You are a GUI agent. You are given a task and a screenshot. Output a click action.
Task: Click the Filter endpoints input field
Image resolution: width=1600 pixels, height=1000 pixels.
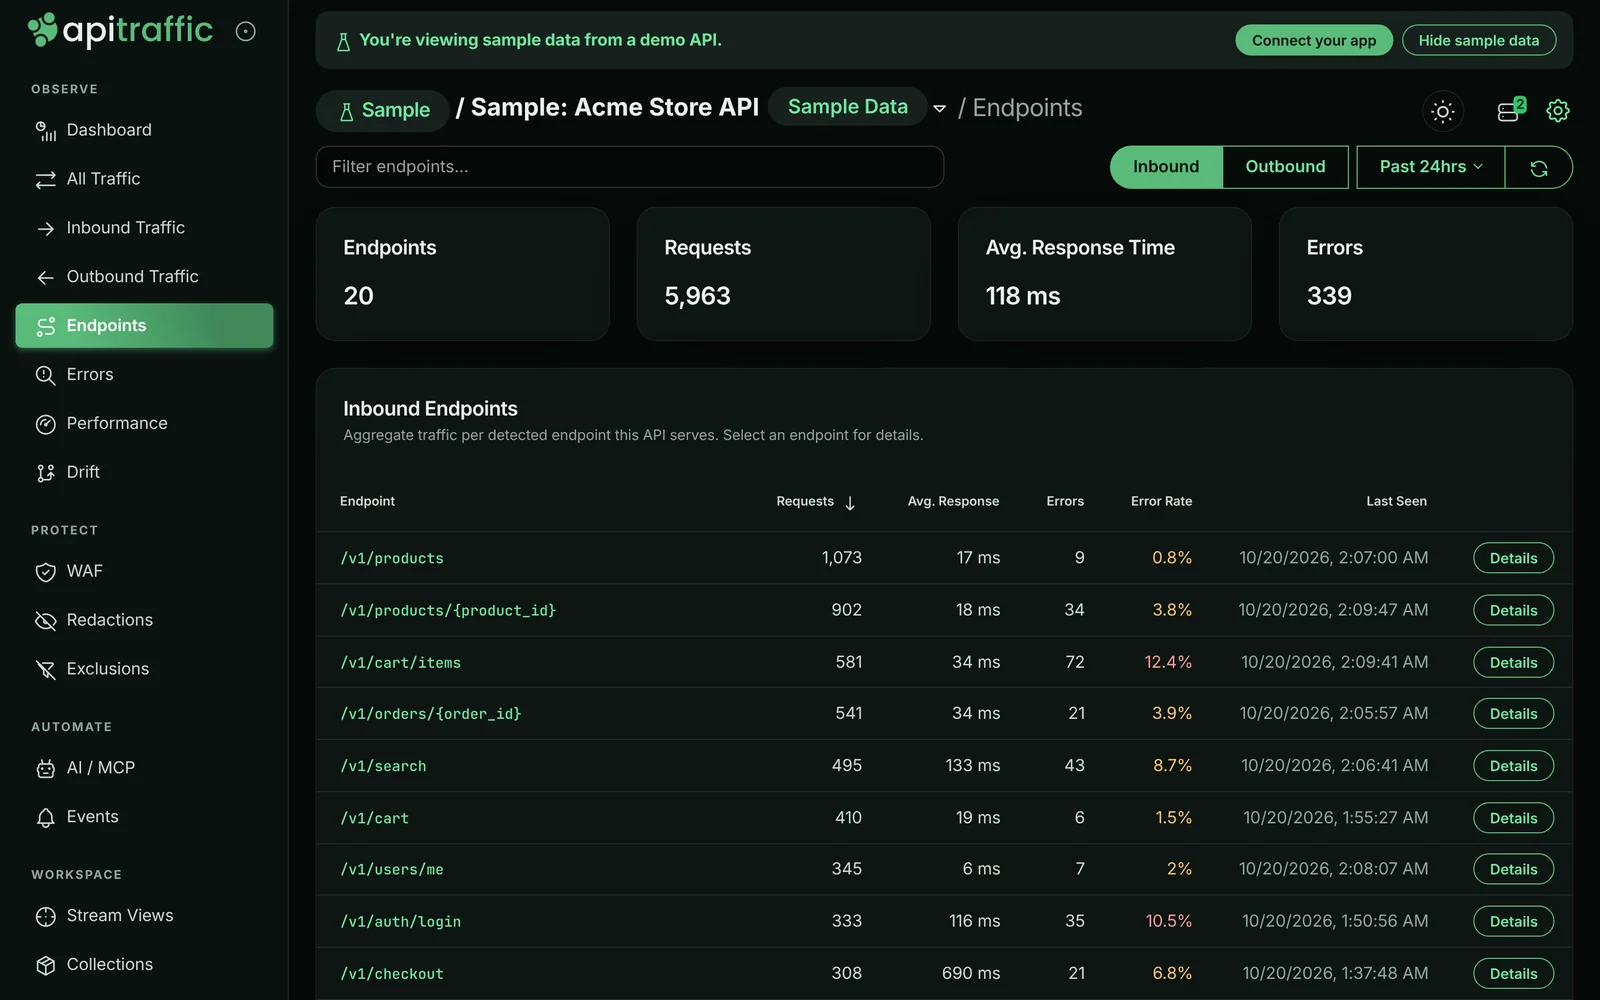[630, 167]
